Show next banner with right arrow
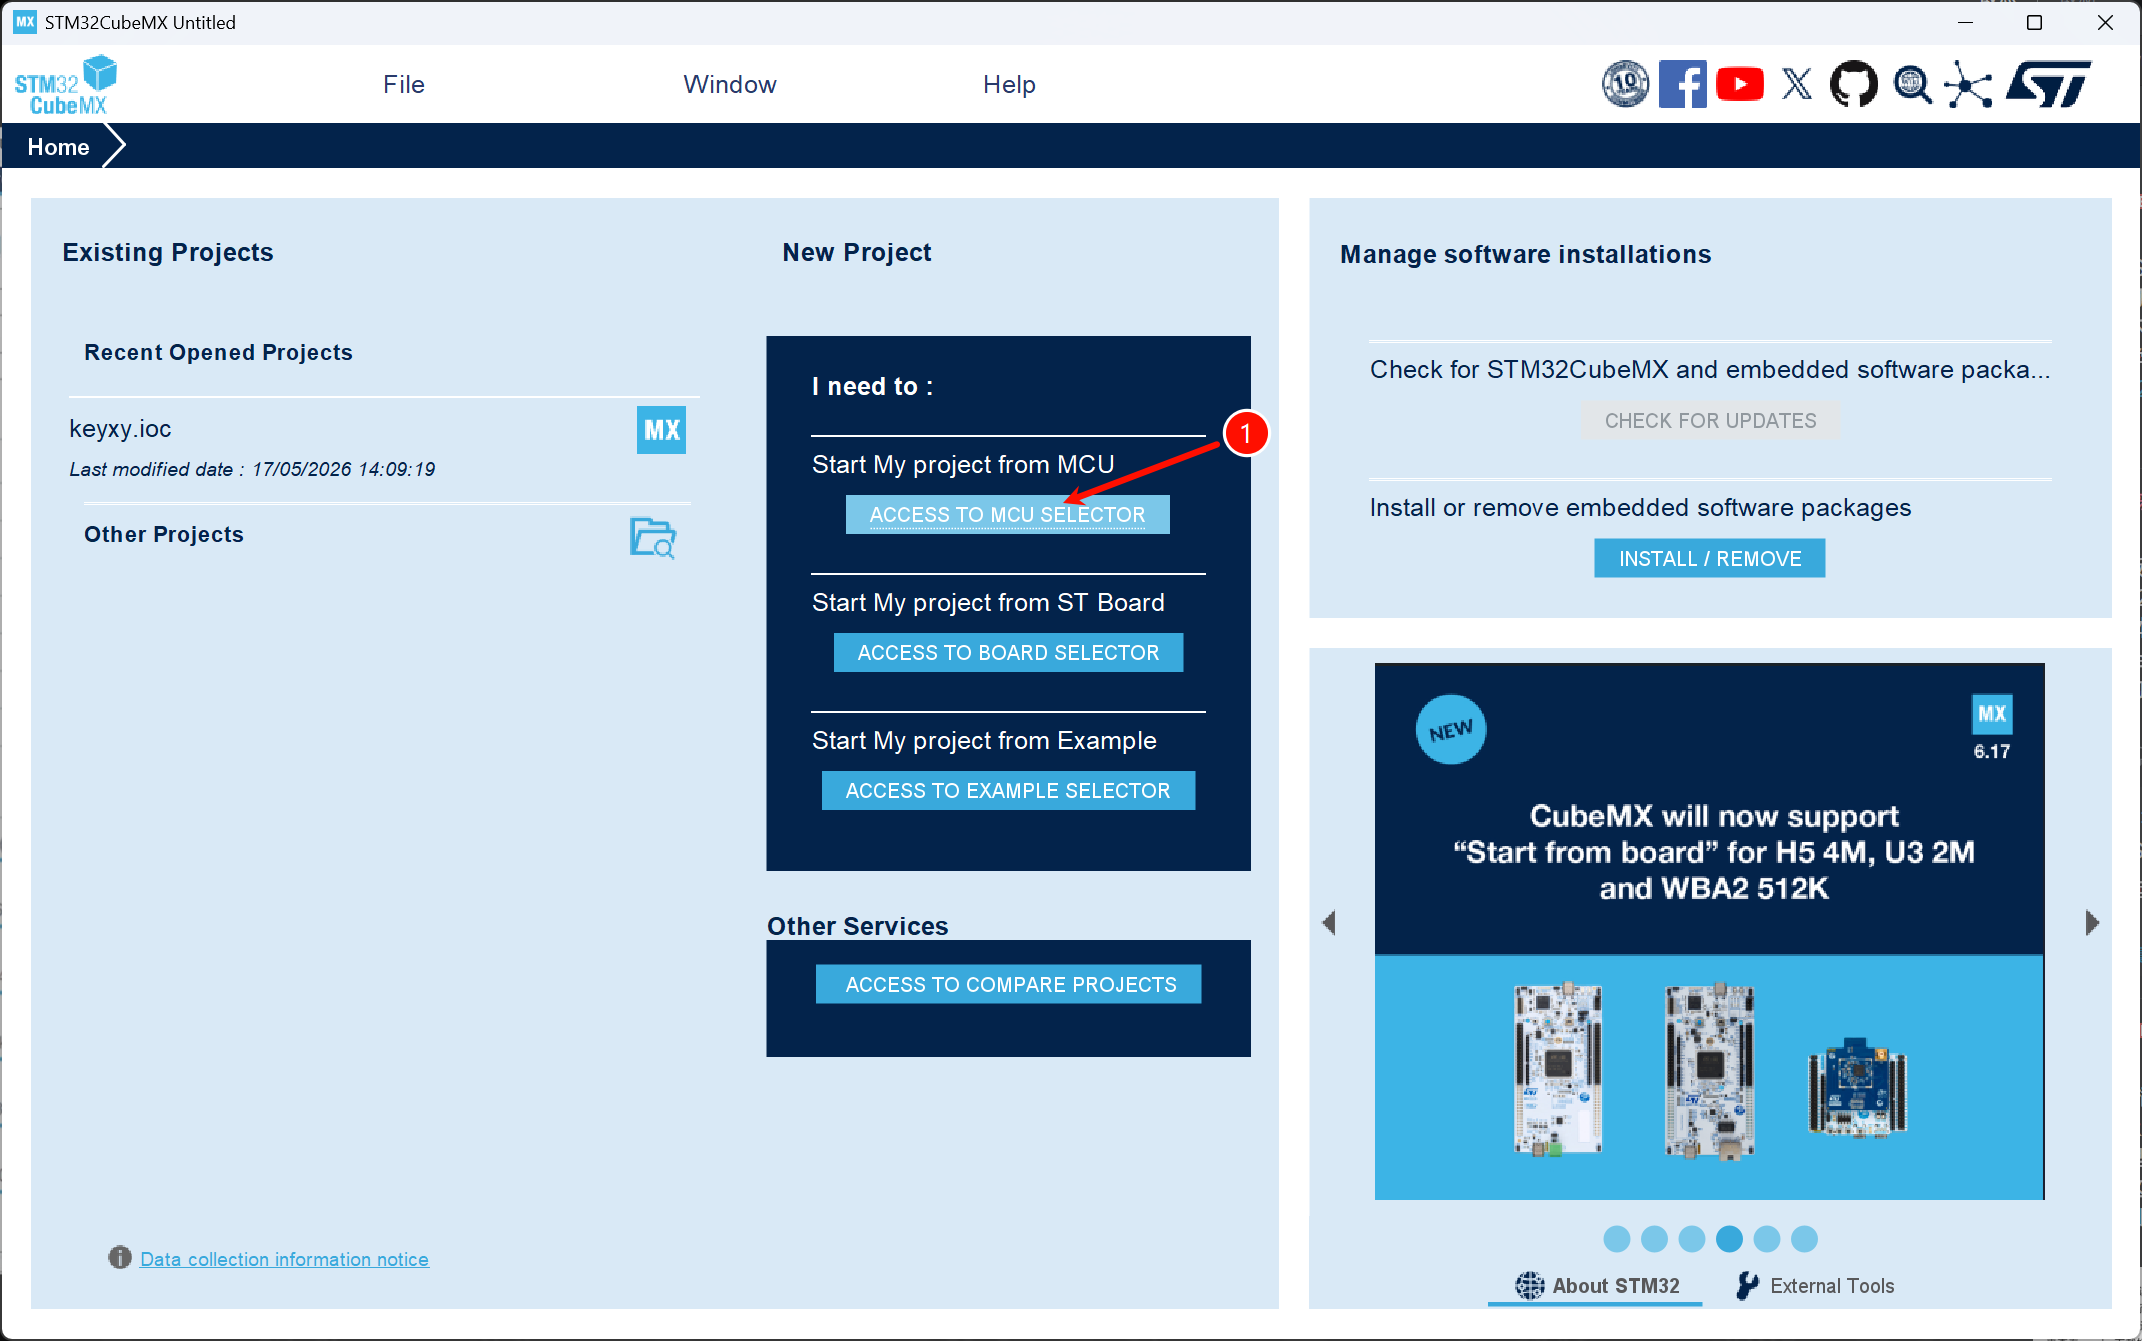Viewport: 2142px width, 1341px height. (x=2092, y=922)
